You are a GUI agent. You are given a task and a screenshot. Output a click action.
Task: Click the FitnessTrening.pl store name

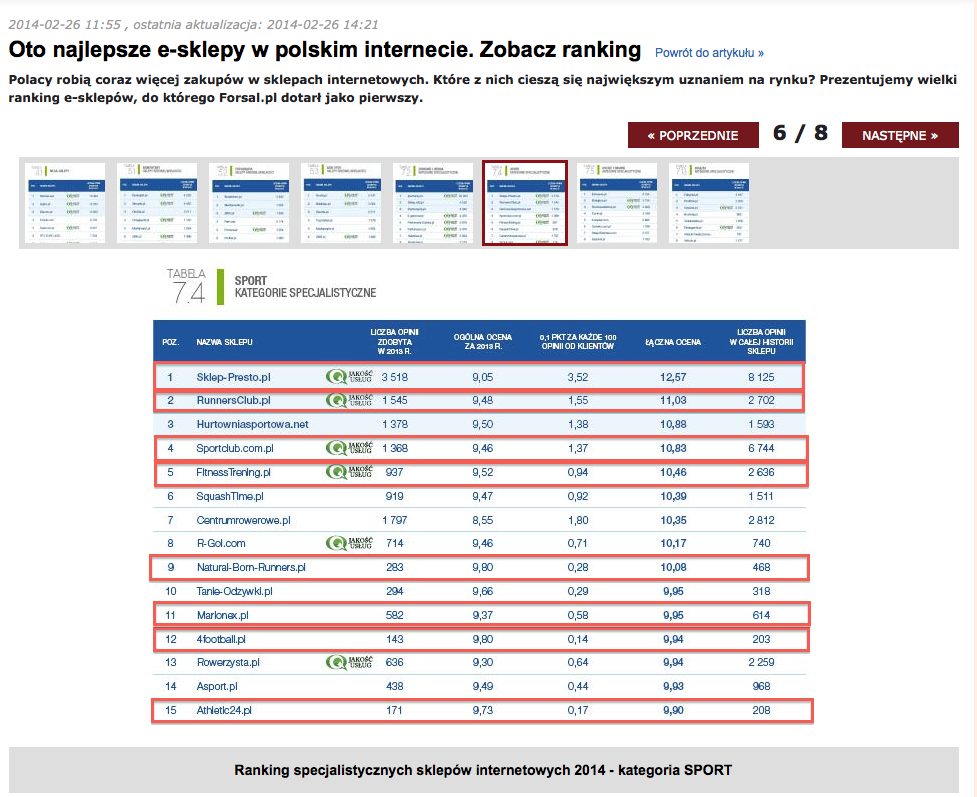233,472
